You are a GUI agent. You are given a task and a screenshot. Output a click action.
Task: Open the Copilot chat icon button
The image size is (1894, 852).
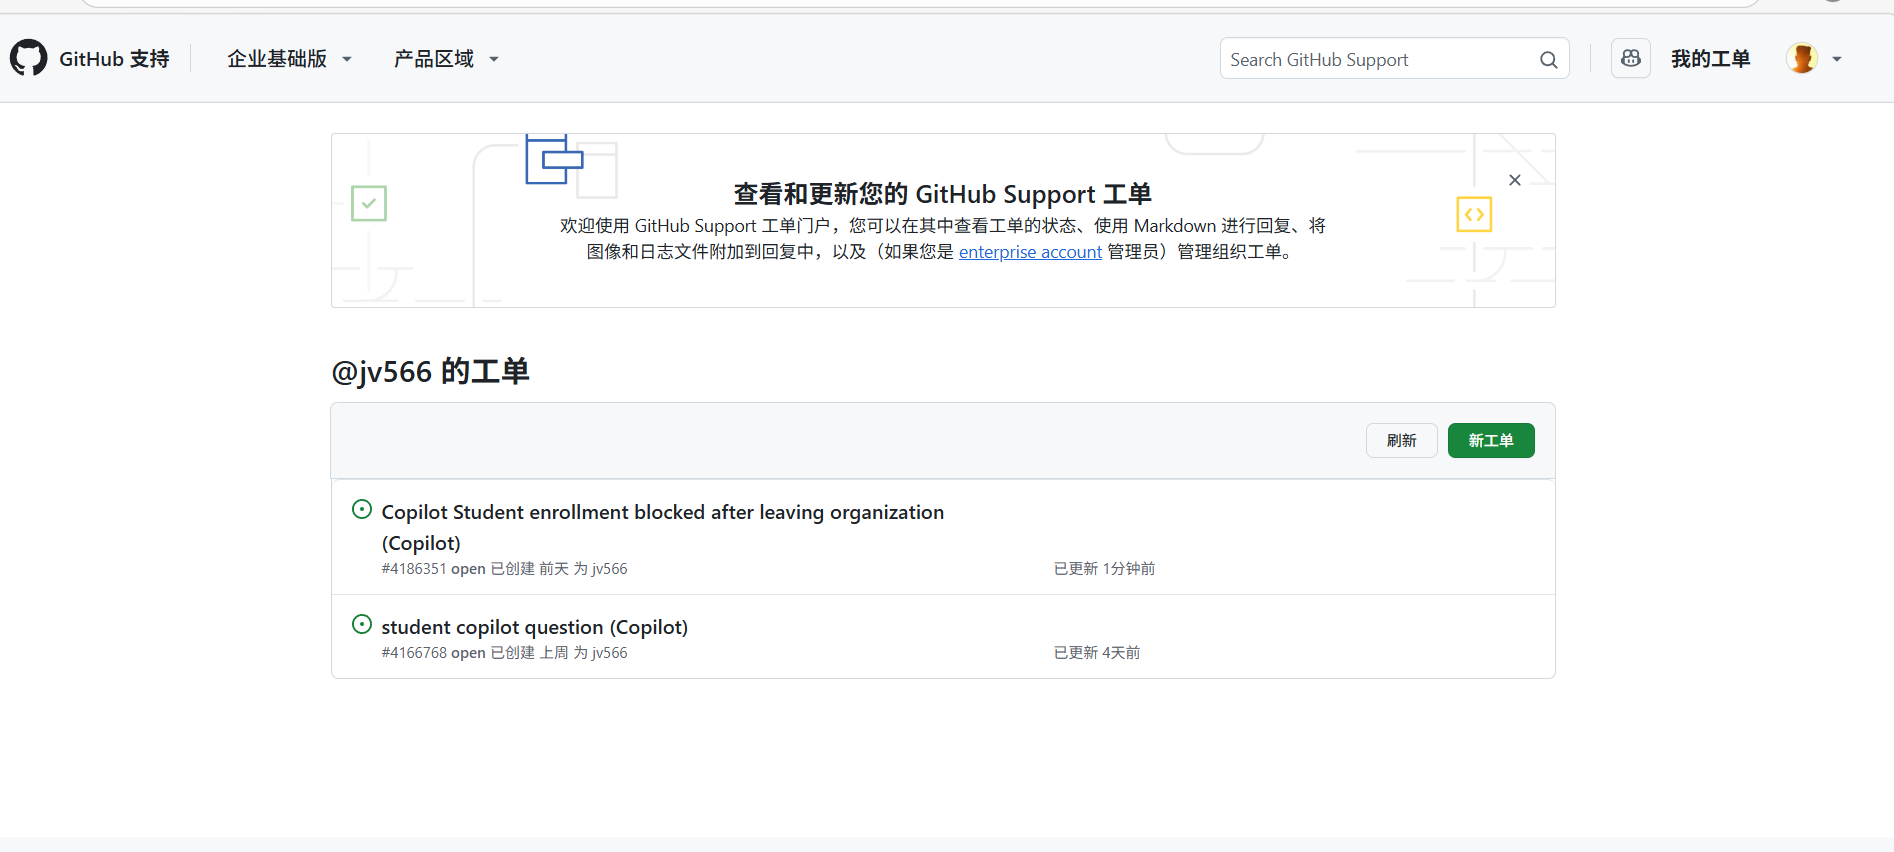pyautogui.click(x=1630, y=59)
